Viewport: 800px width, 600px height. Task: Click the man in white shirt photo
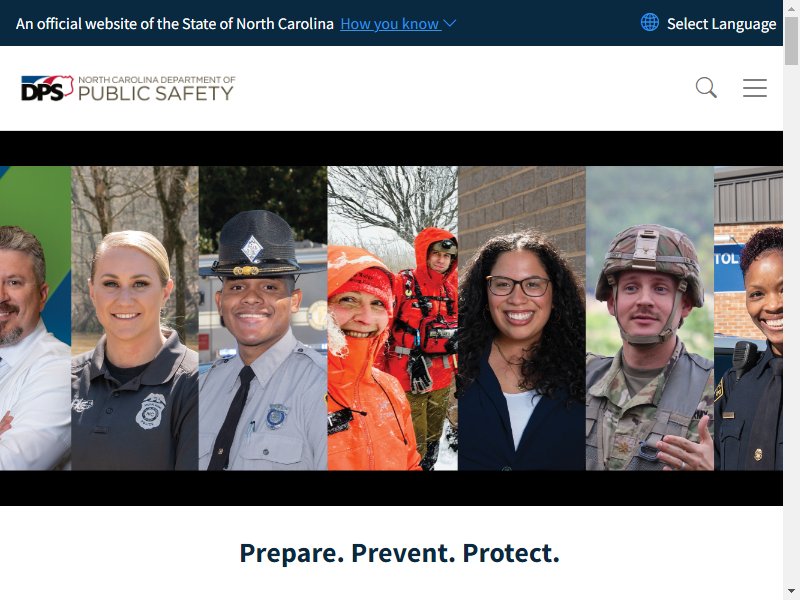(x=35, y=318)
